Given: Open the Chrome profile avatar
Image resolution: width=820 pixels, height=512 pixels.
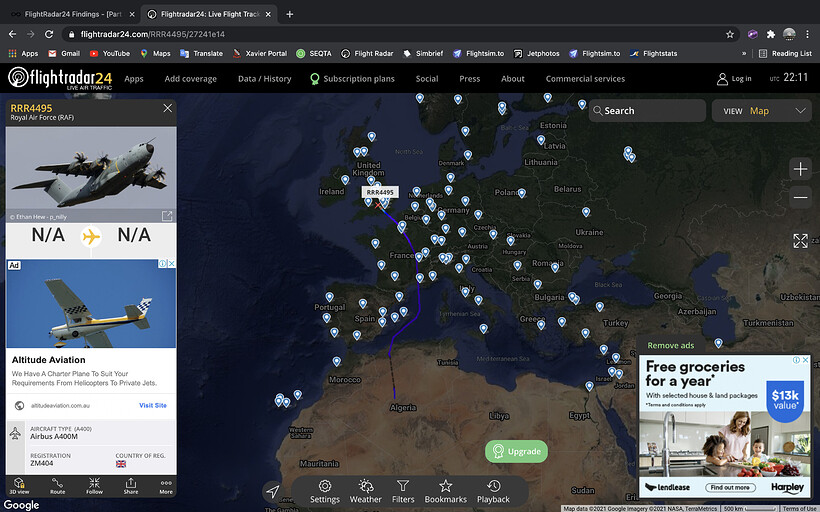Looking at the screenshot, I should click(x=789, y=35).
